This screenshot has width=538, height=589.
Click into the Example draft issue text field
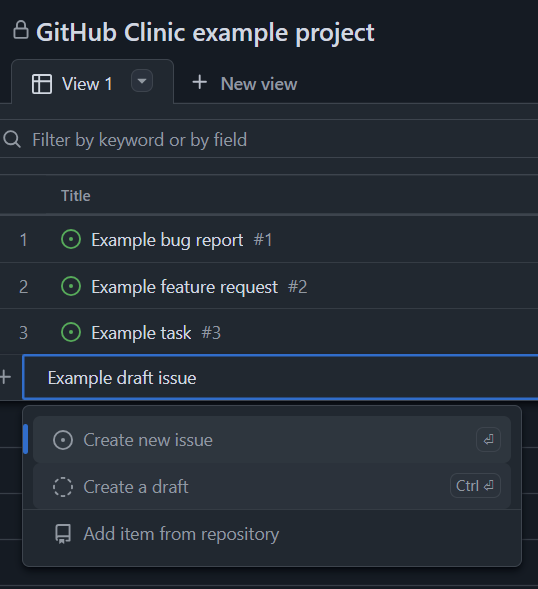pos(280,378)
